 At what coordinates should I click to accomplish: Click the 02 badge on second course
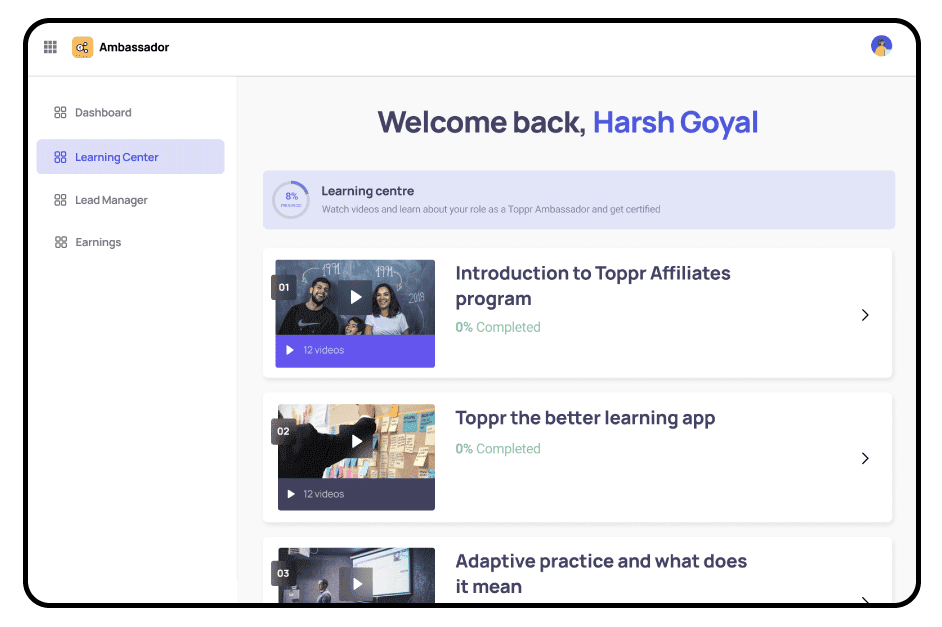284,431
